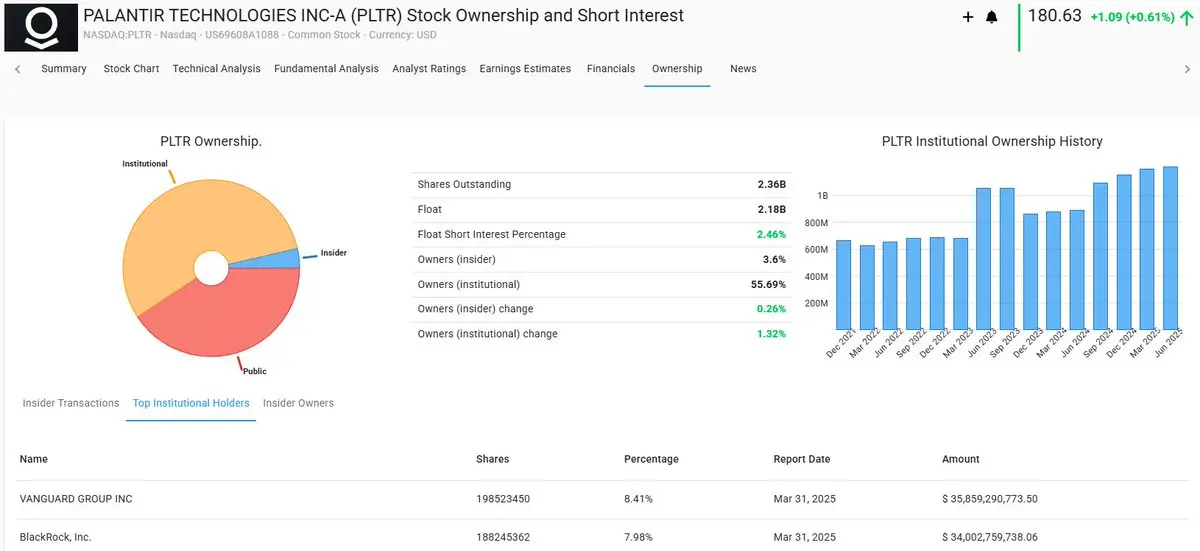Click the Name column header
Image resolution: width=1200 pixels, height=551 pixels.
34,459
